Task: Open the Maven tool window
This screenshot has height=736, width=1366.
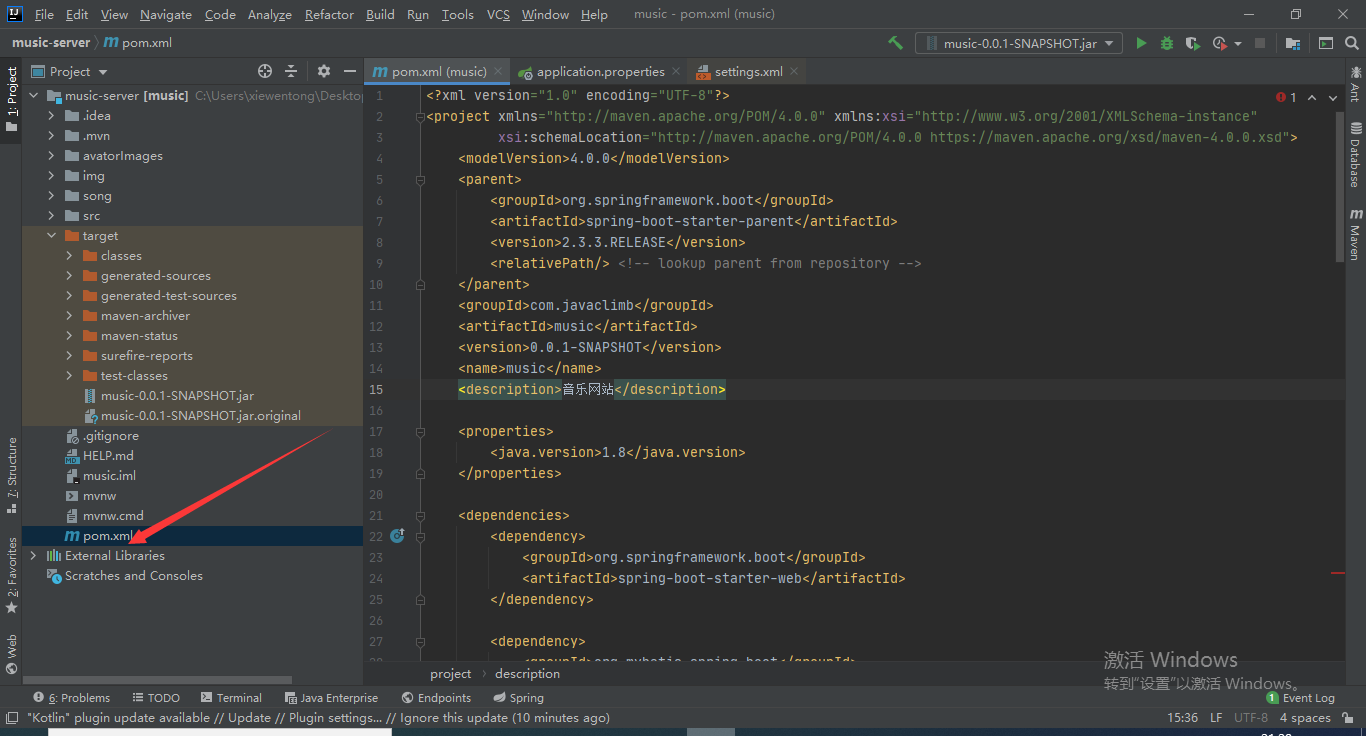Action: tap(1355, 234)
